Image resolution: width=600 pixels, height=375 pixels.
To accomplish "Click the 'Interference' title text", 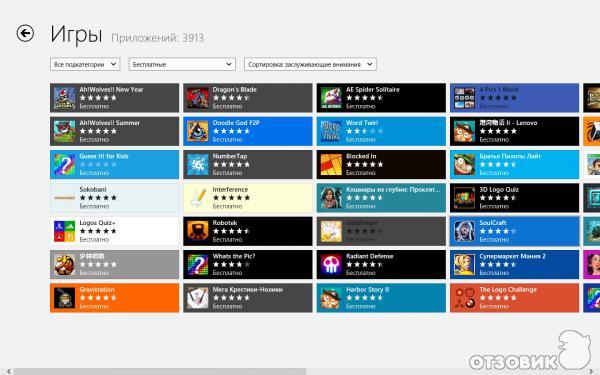I will click(x=230, y=189).
